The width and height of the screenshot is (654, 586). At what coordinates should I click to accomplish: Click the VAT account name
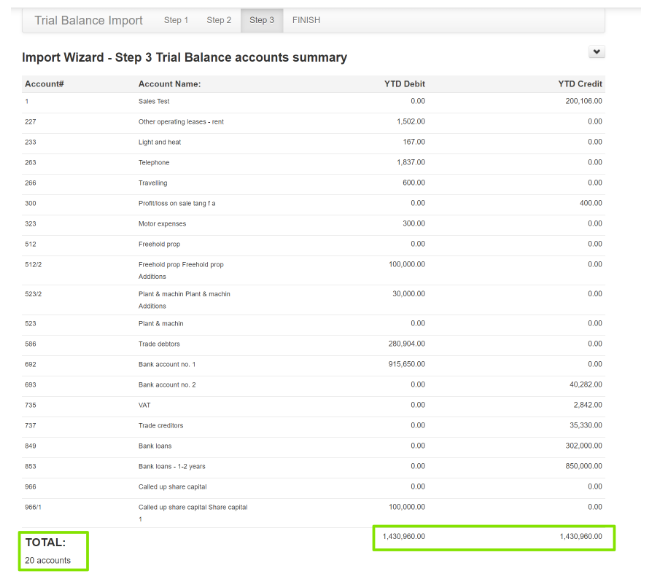[x=145, y=405]
